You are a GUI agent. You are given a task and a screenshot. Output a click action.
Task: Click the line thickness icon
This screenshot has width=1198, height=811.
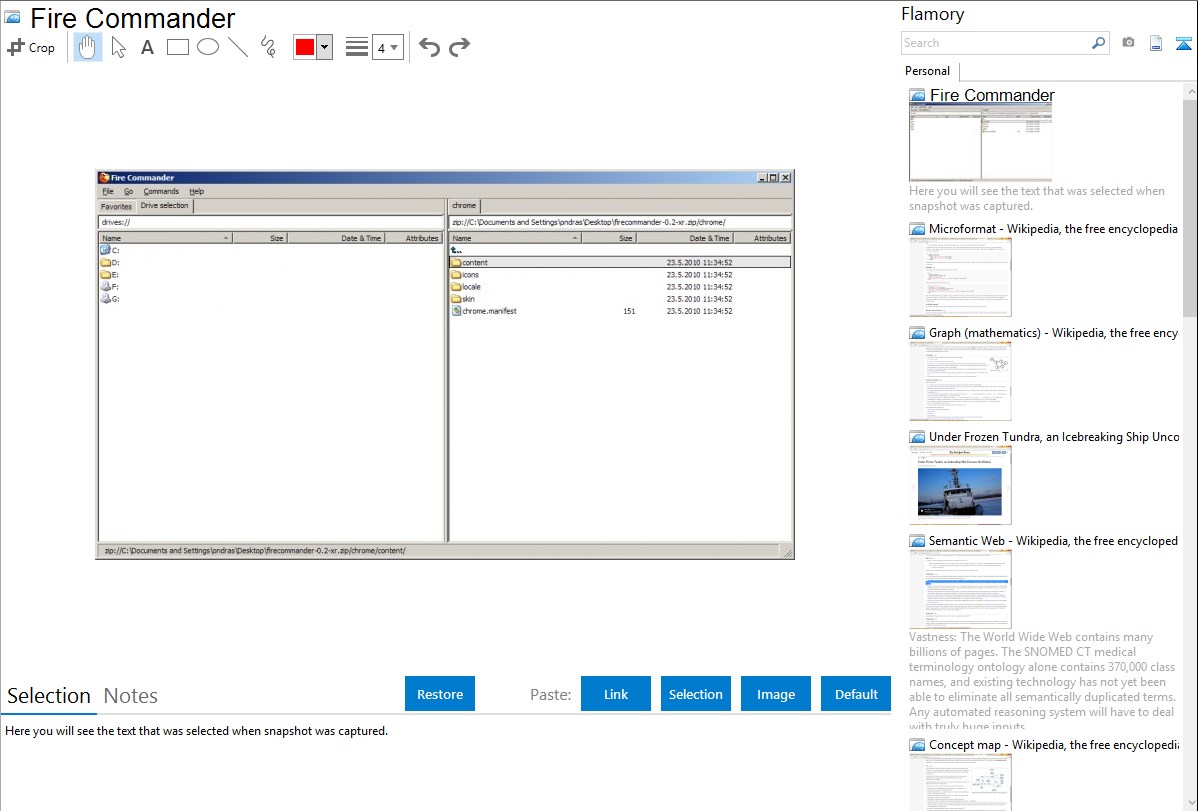tap(356, 47)
